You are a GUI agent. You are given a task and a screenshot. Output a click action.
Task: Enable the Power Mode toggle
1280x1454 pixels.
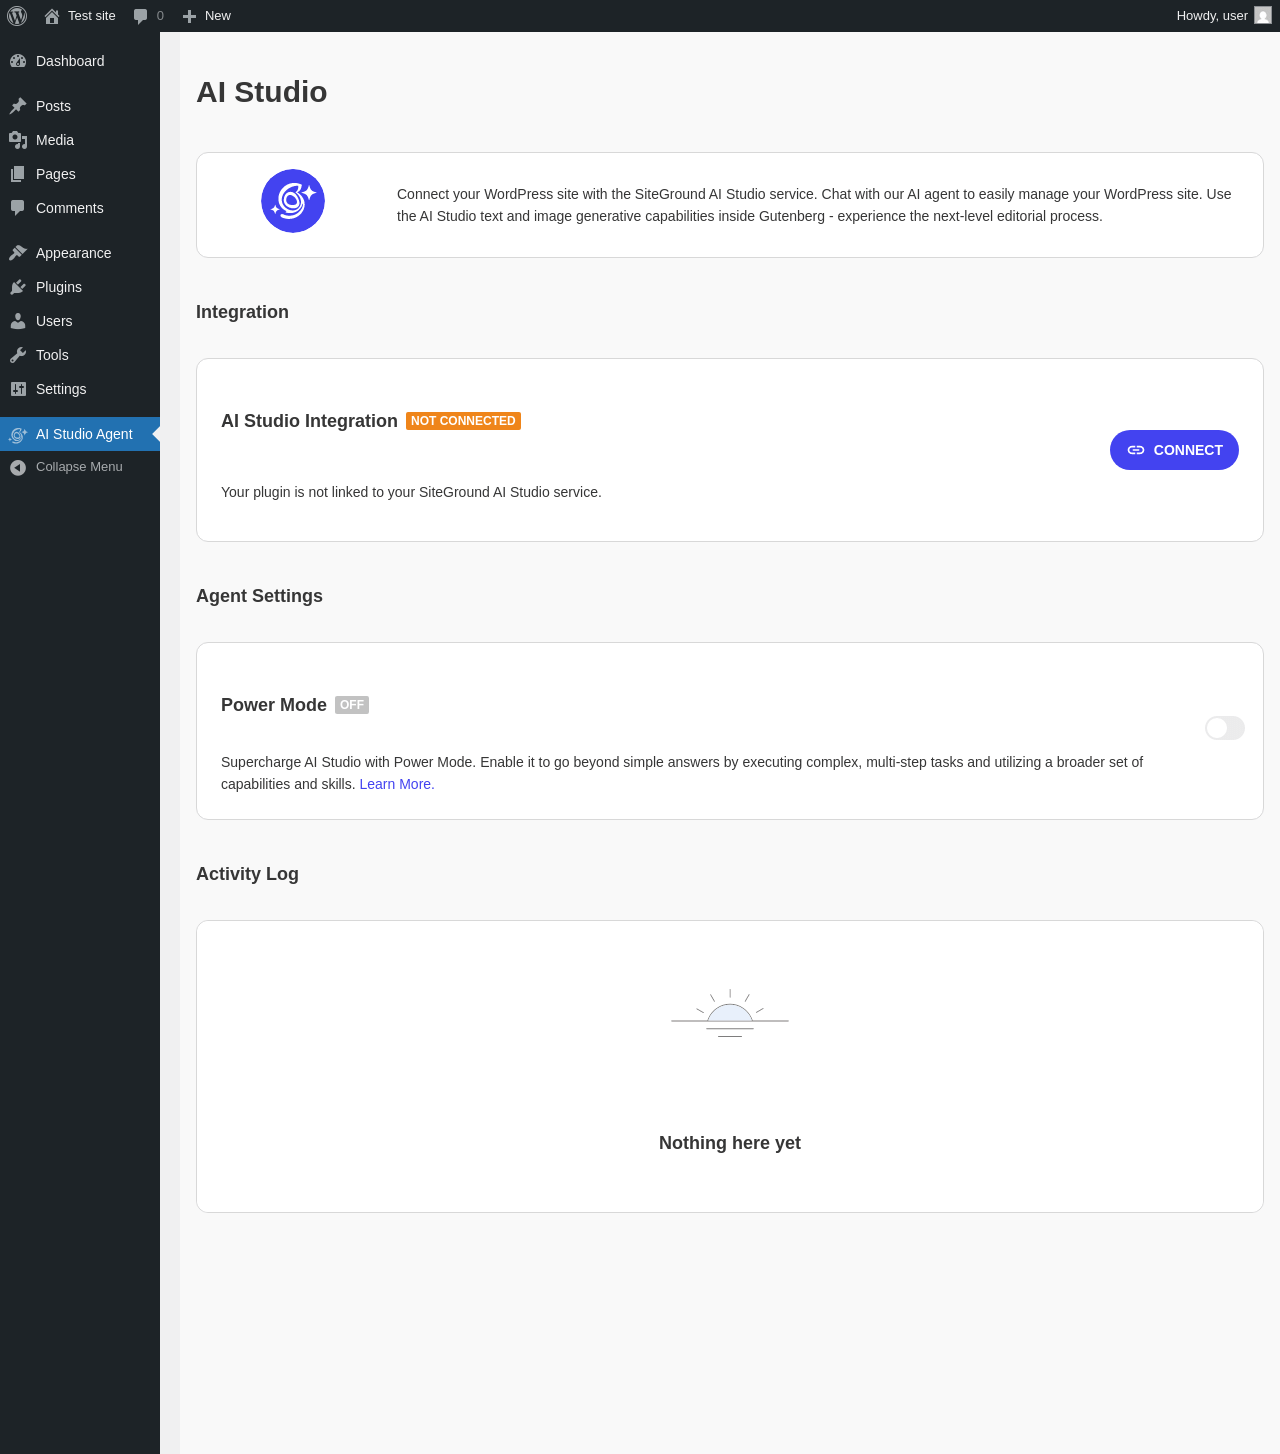1224,728
